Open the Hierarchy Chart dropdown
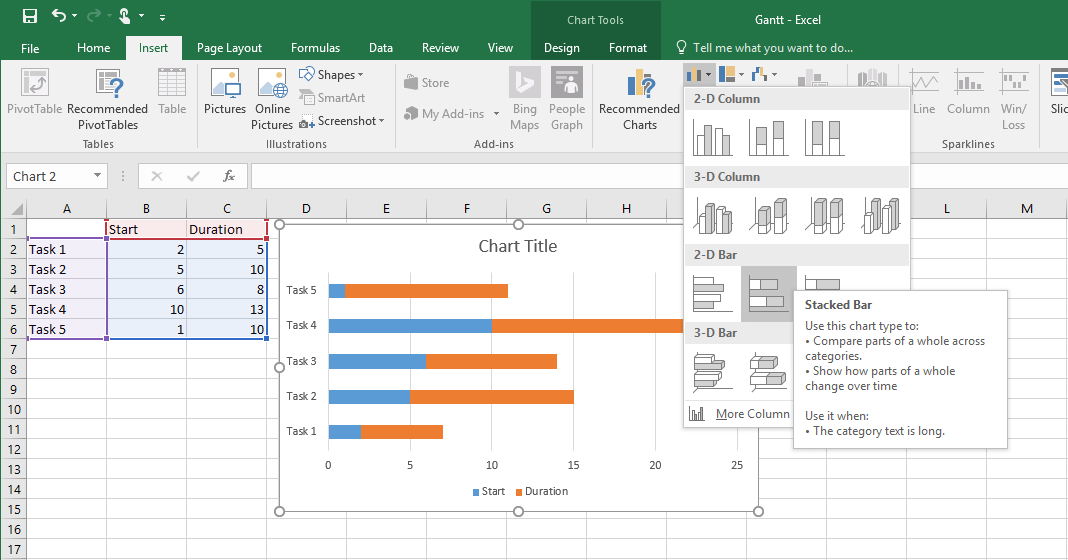Screen dimensions: 1068x560 click(x=732, y=74)
